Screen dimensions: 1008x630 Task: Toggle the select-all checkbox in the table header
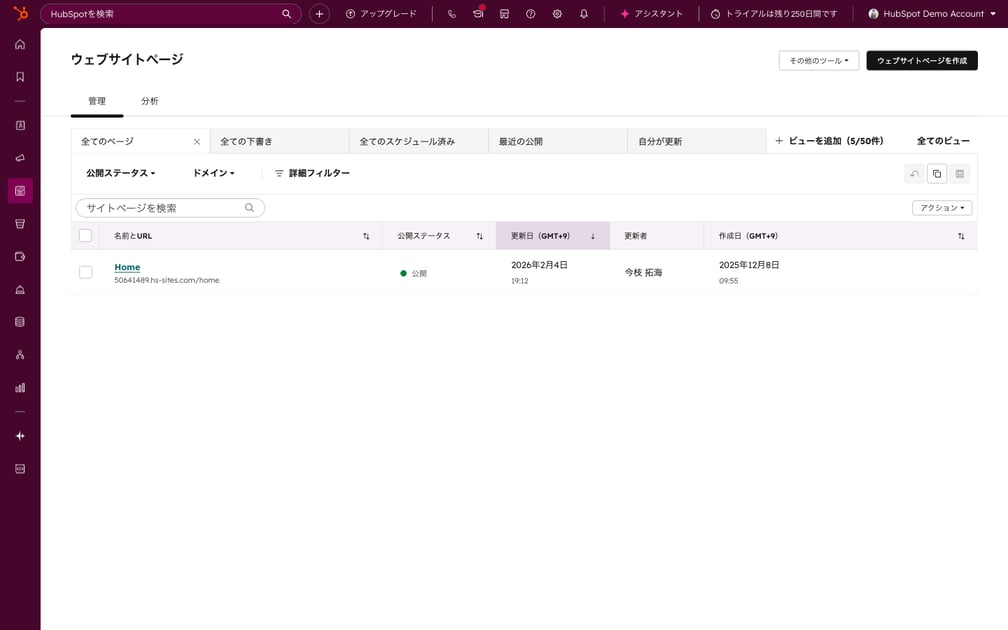pos(85,235)
